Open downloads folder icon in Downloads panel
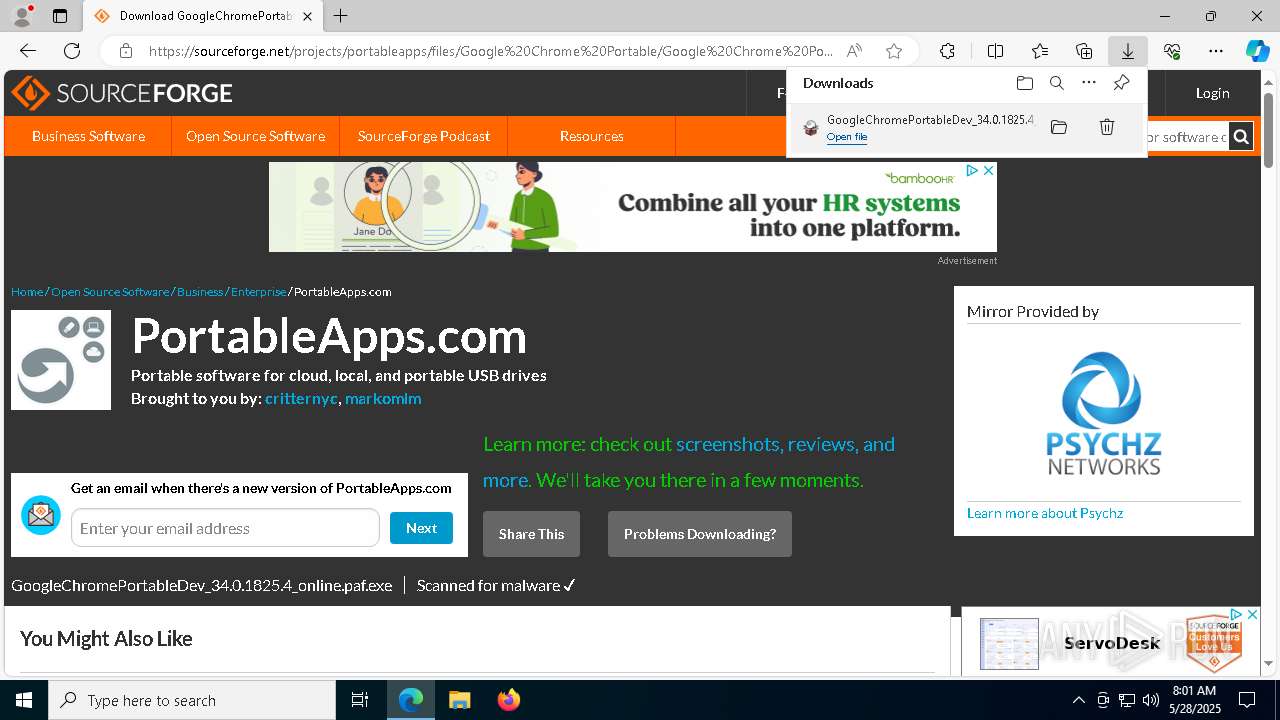The height and width of the screenshot is (720, 1280). pyautogui.click(x=1024, y=83)
